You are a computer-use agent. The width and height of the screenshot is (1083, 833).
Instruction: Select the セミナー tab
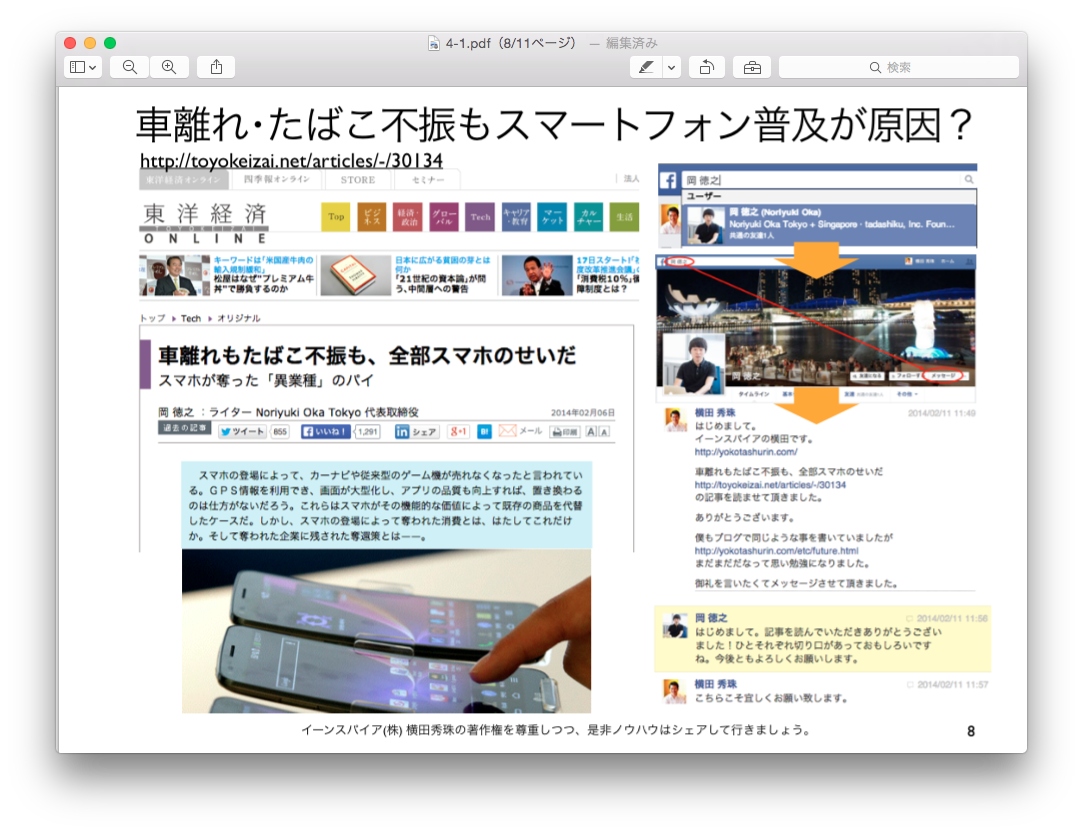pyautogui.click(x=428, y=180)
